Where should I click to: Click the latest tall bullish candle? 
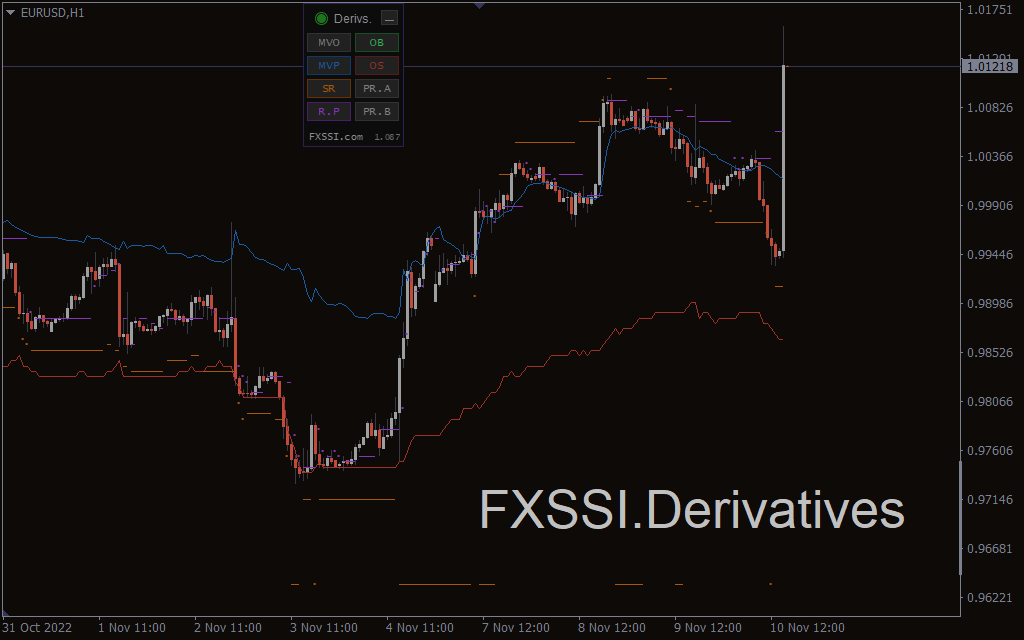coord(783,158)
